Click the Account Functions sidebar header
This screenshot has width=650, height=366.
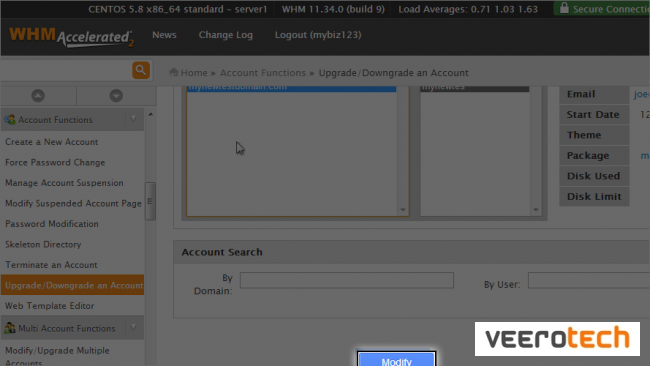[73, 119]
